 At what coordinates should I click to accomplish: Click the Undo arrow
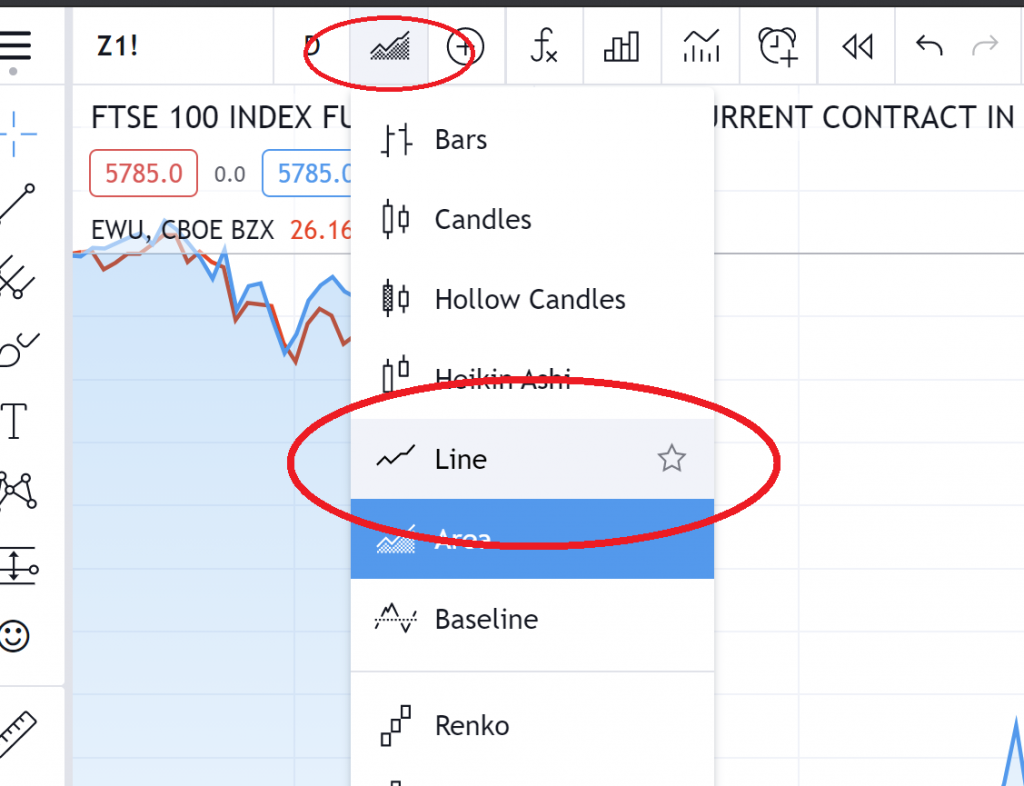tap(929, 46)
